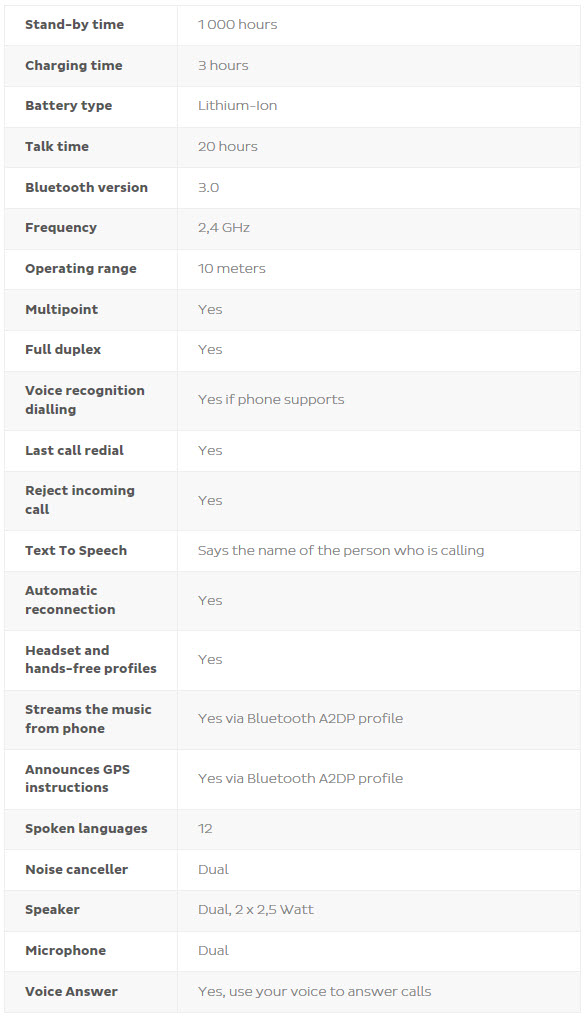586x1018 pixels.
Task: Click the Stand-by time label
Action: click(x=74, y=25)
